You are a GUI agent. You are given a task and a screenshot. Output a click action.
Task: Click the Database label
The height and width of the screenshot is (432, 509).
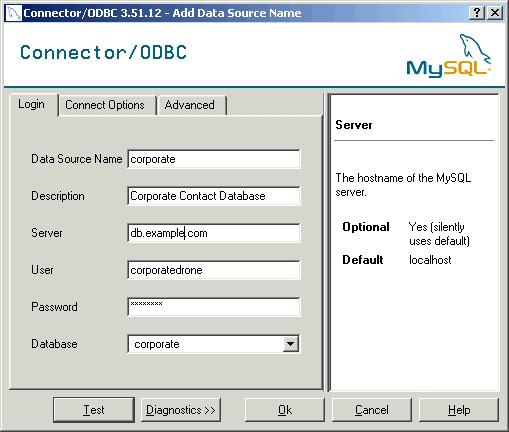54,344
